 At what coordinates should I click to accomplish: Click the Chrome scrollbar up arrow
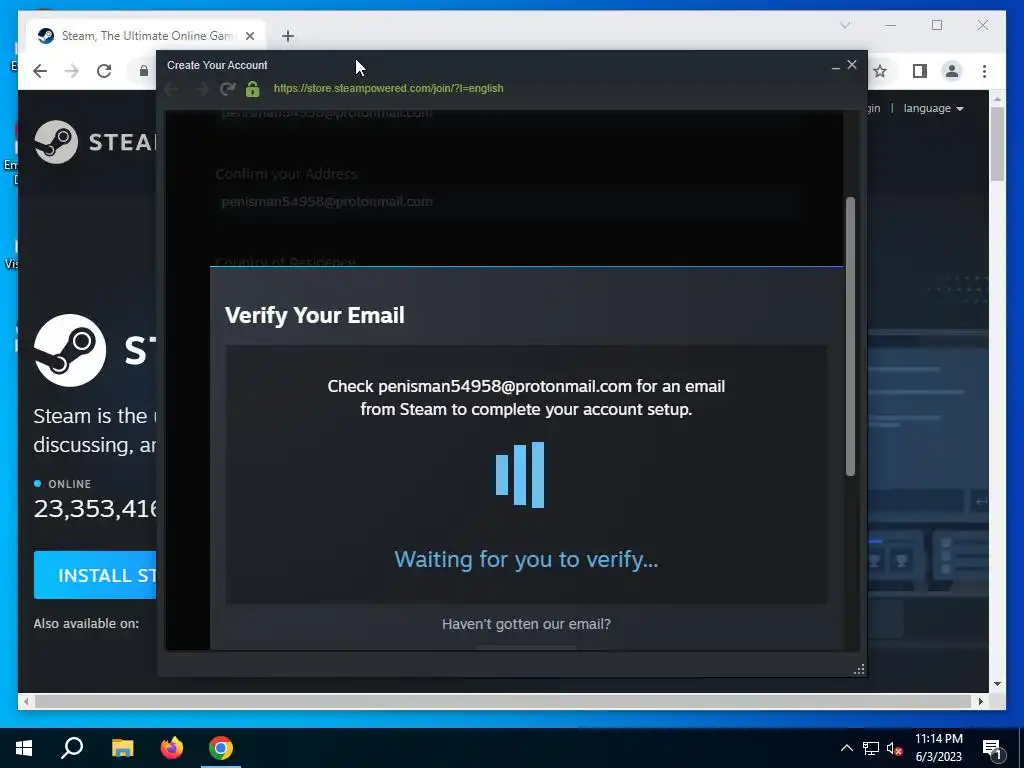[x=997, y=99]
